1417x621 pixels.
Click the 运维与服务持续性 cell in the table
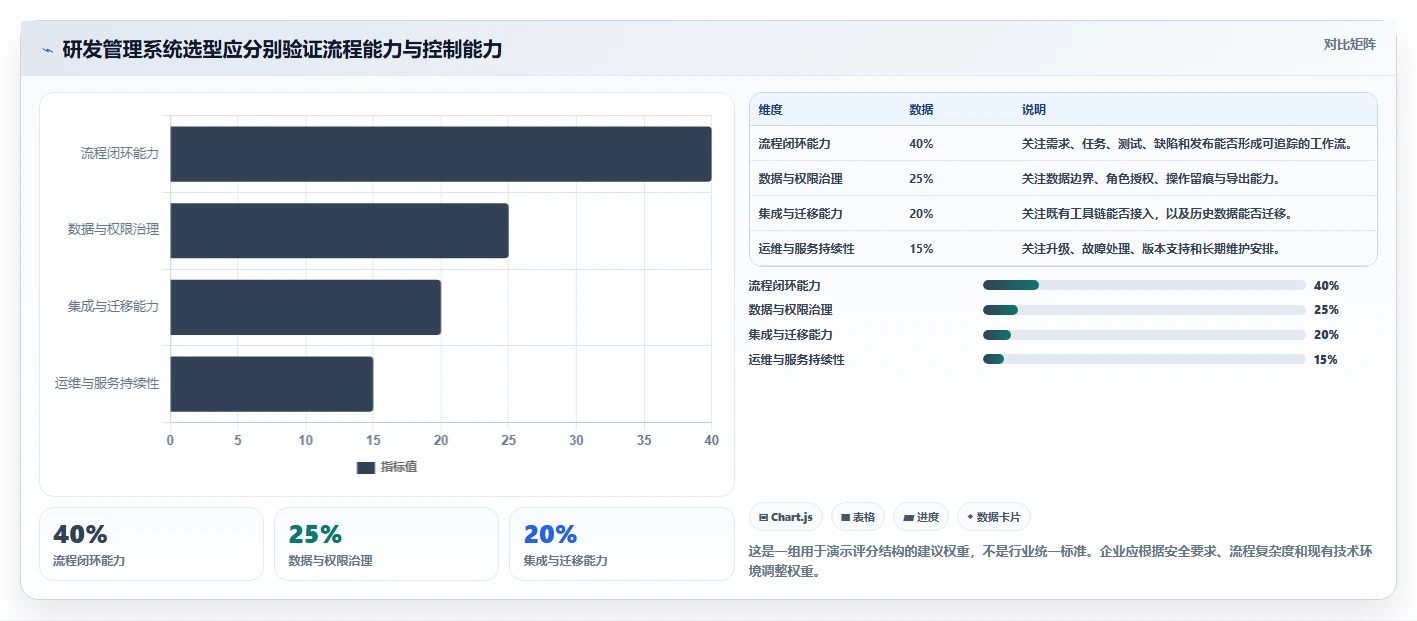coord(807,248)
